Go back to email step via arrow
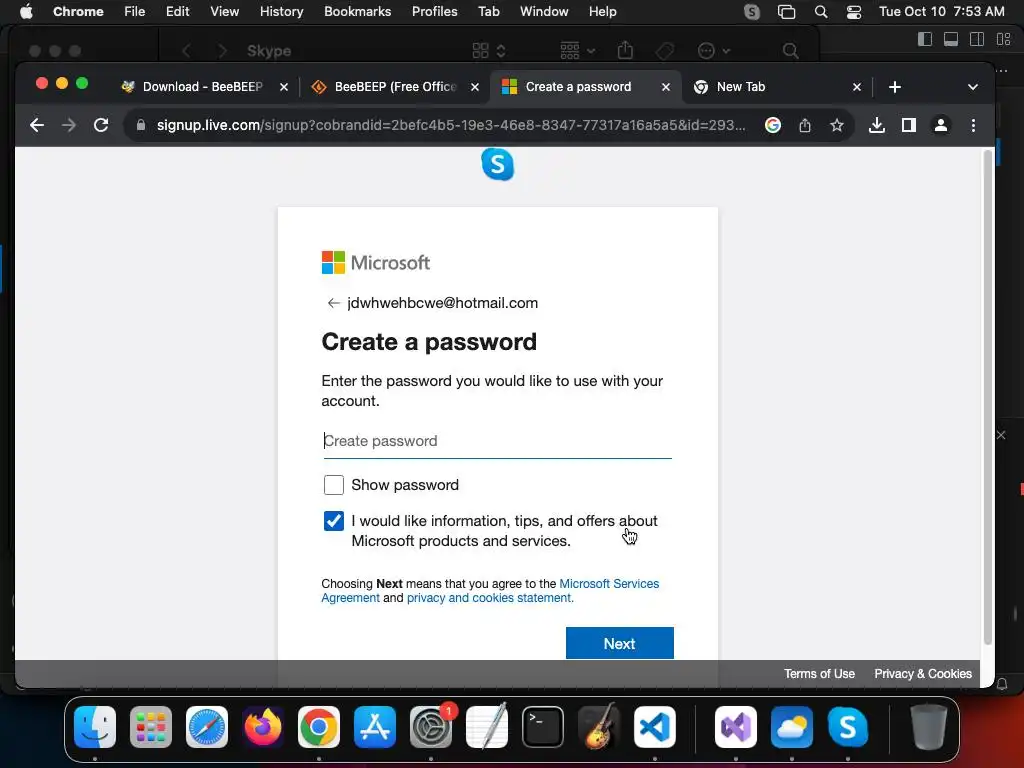1024x768 pixels. pos(334,303)
